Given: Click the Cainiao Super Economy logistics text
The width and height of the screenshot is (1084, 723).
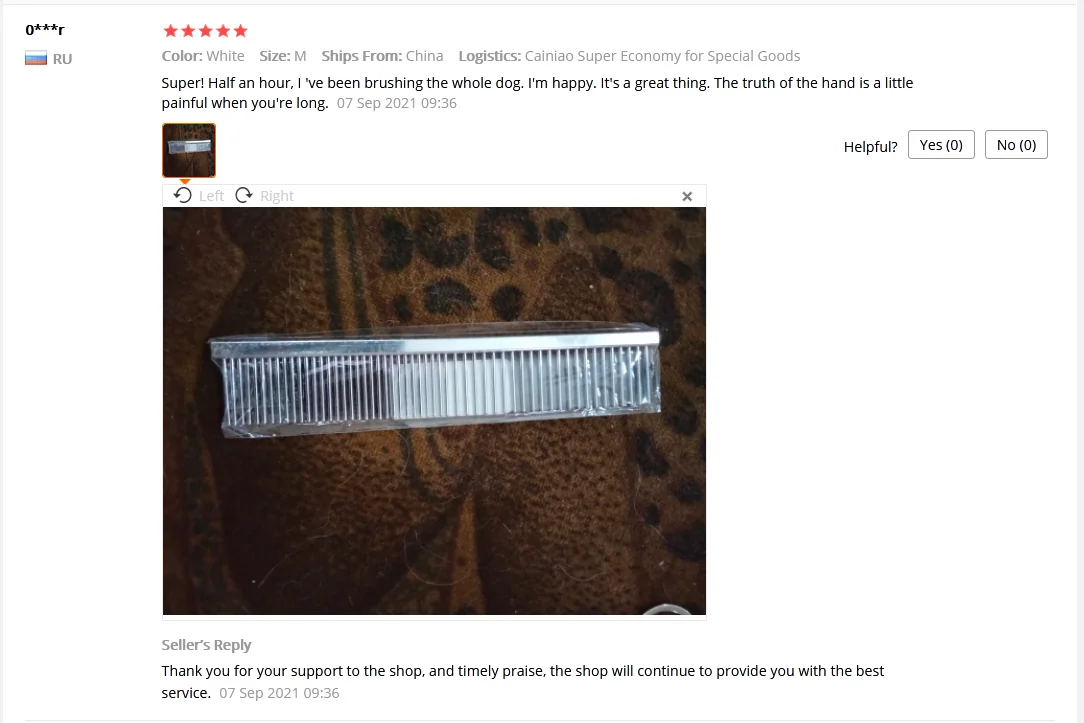Looking at the screenshot, I should (662, 56).
